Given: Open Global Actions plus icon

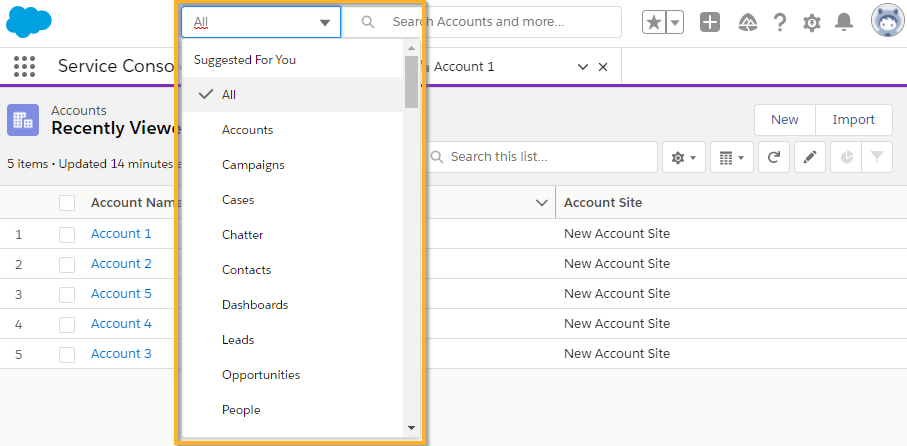Looking at the screenshot, I should (710, 22).
